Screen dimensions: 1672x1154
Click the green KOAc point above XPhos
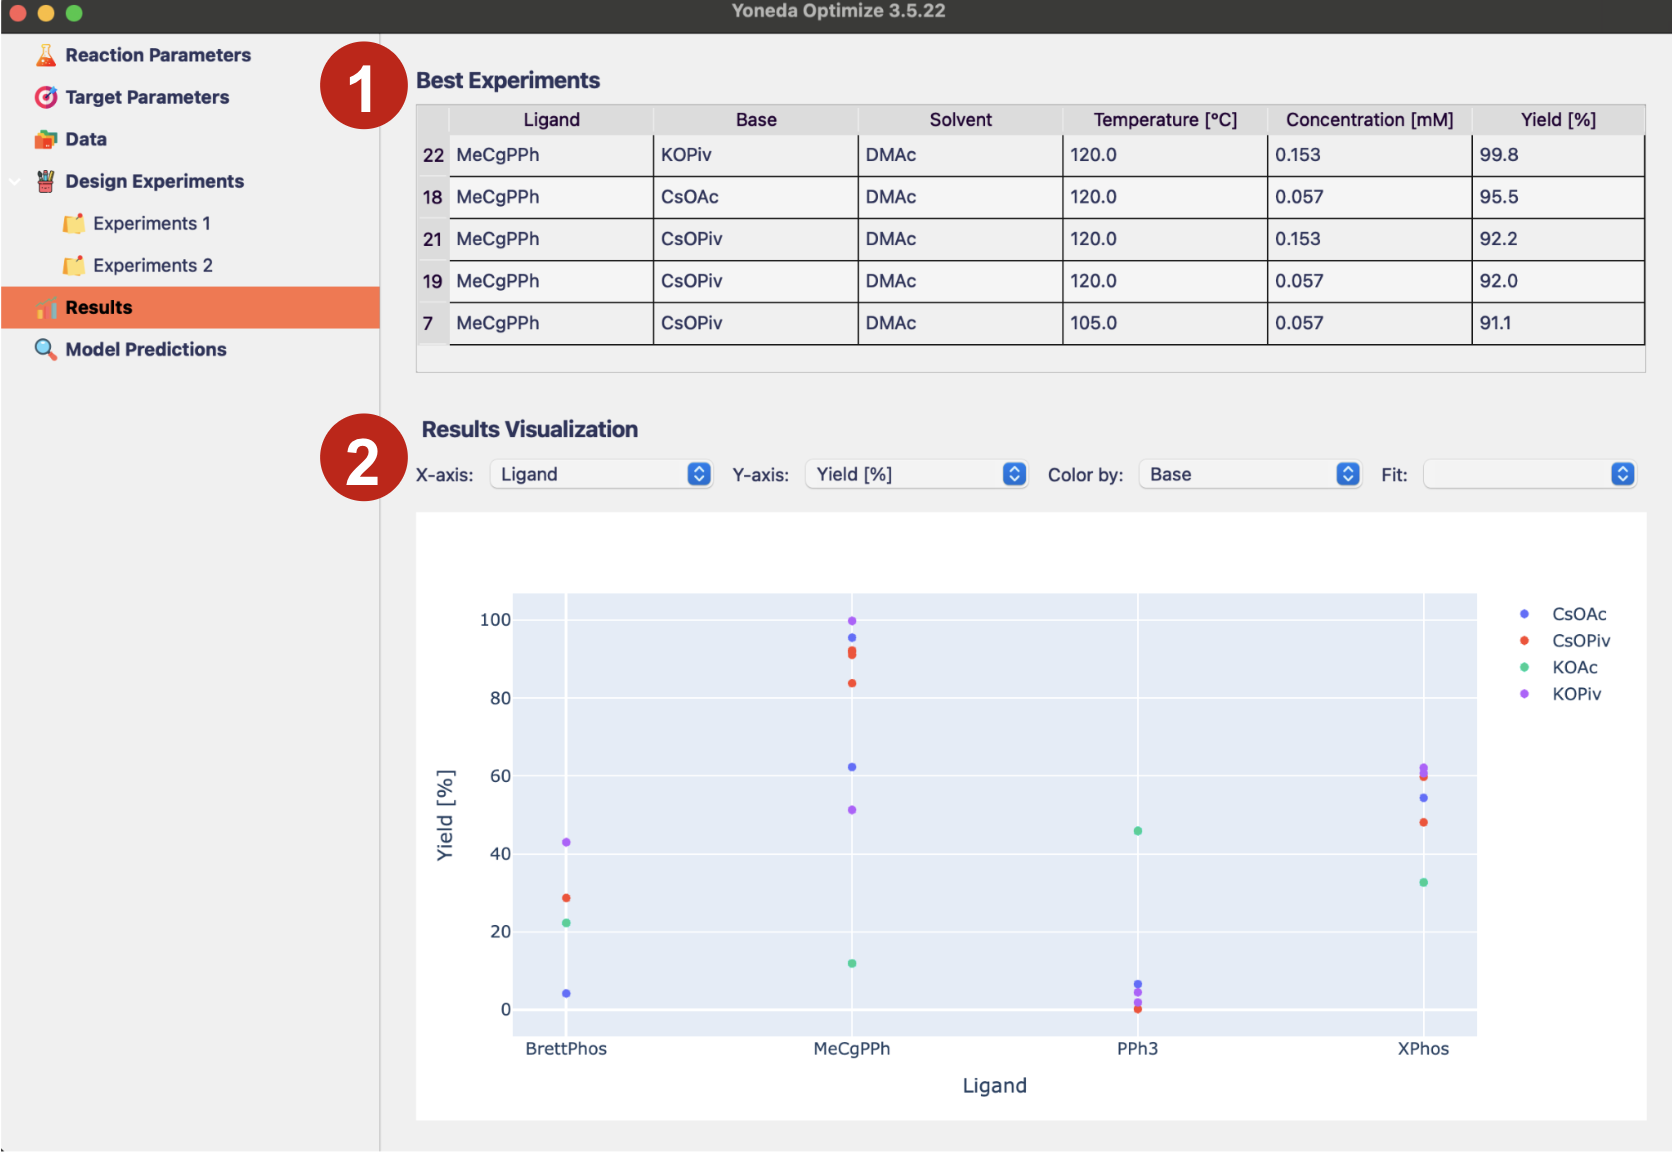(x=1424, y=882)
